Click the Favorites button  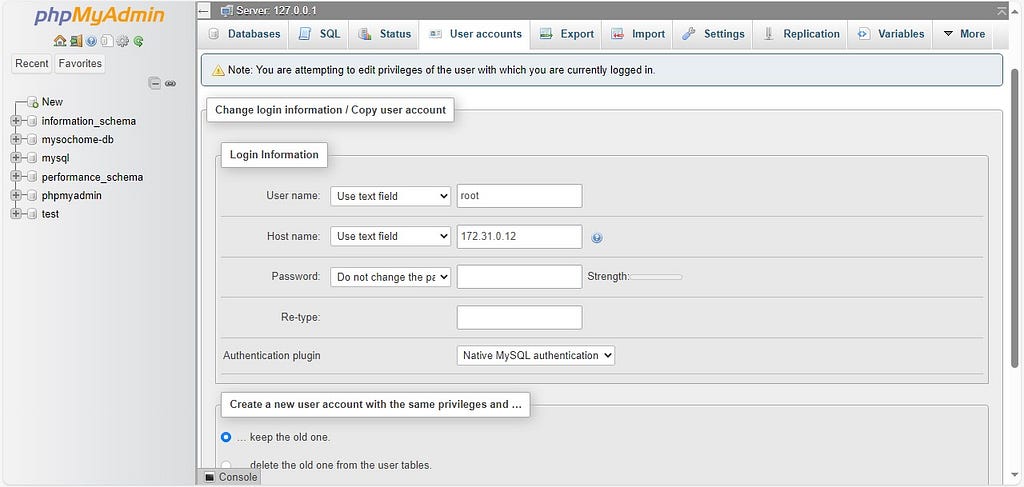(80, 63)
